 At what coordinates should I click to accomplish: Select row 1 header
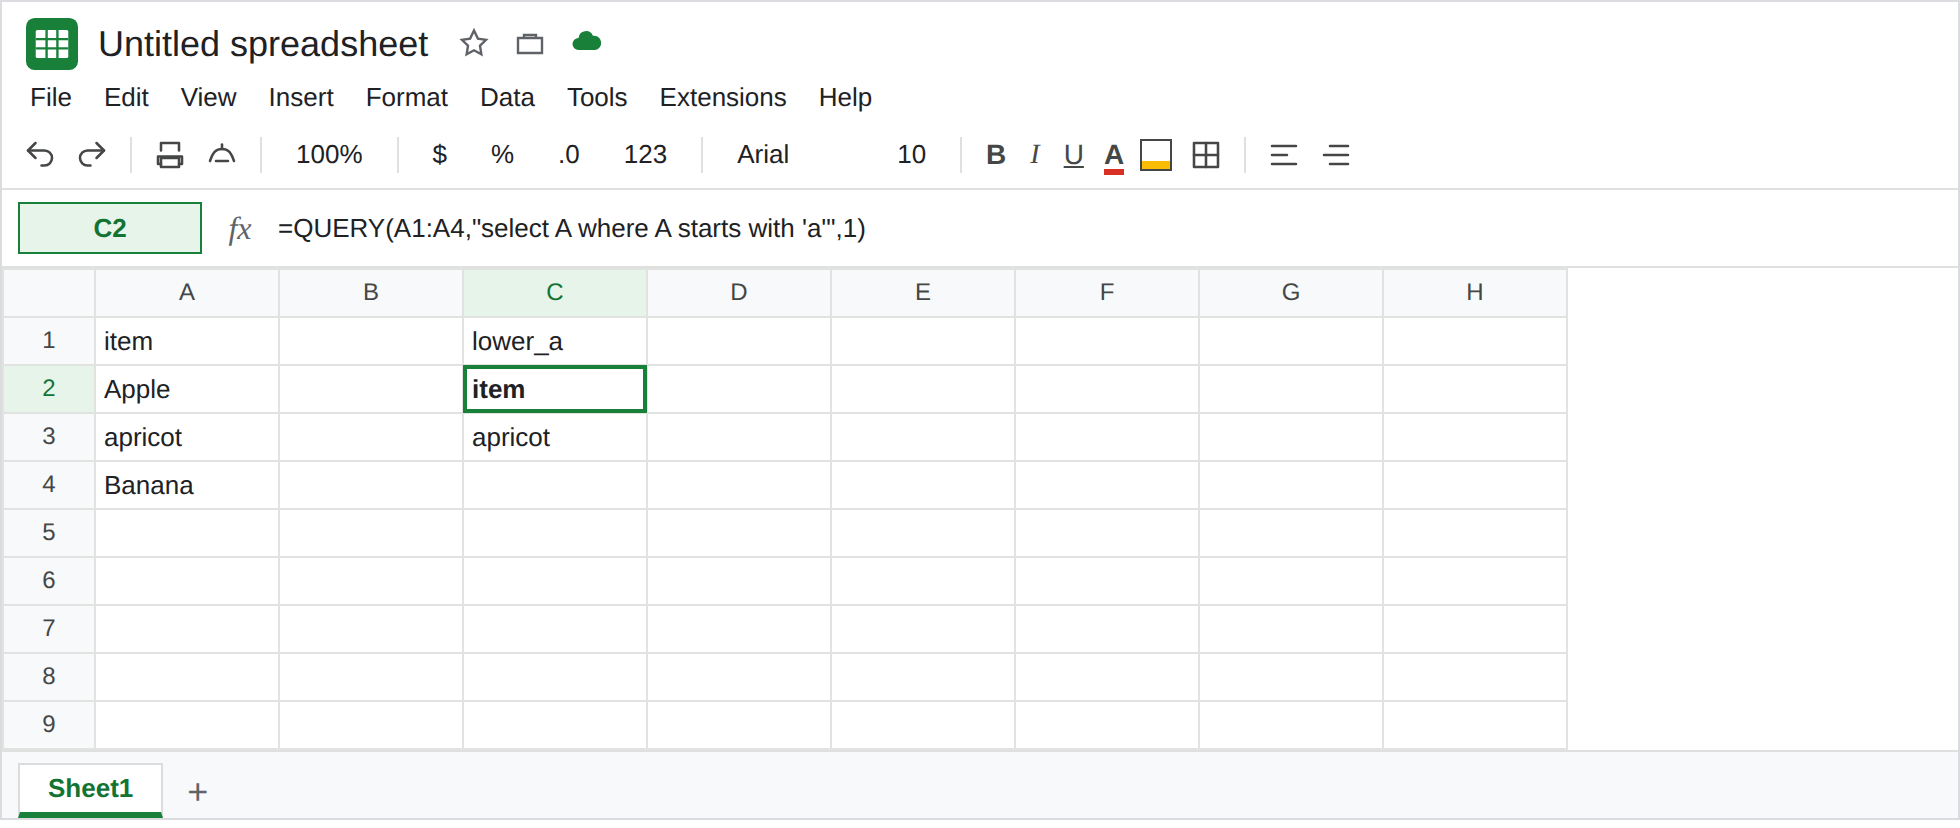[x=49, y=341]
